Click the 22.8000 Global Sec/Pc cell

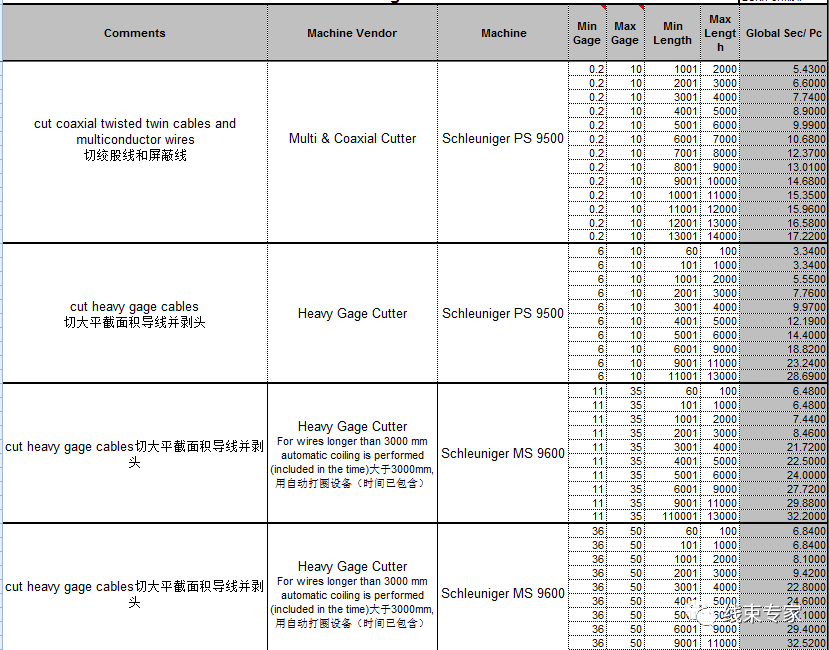pyautogui.click(x=784, y=588)
